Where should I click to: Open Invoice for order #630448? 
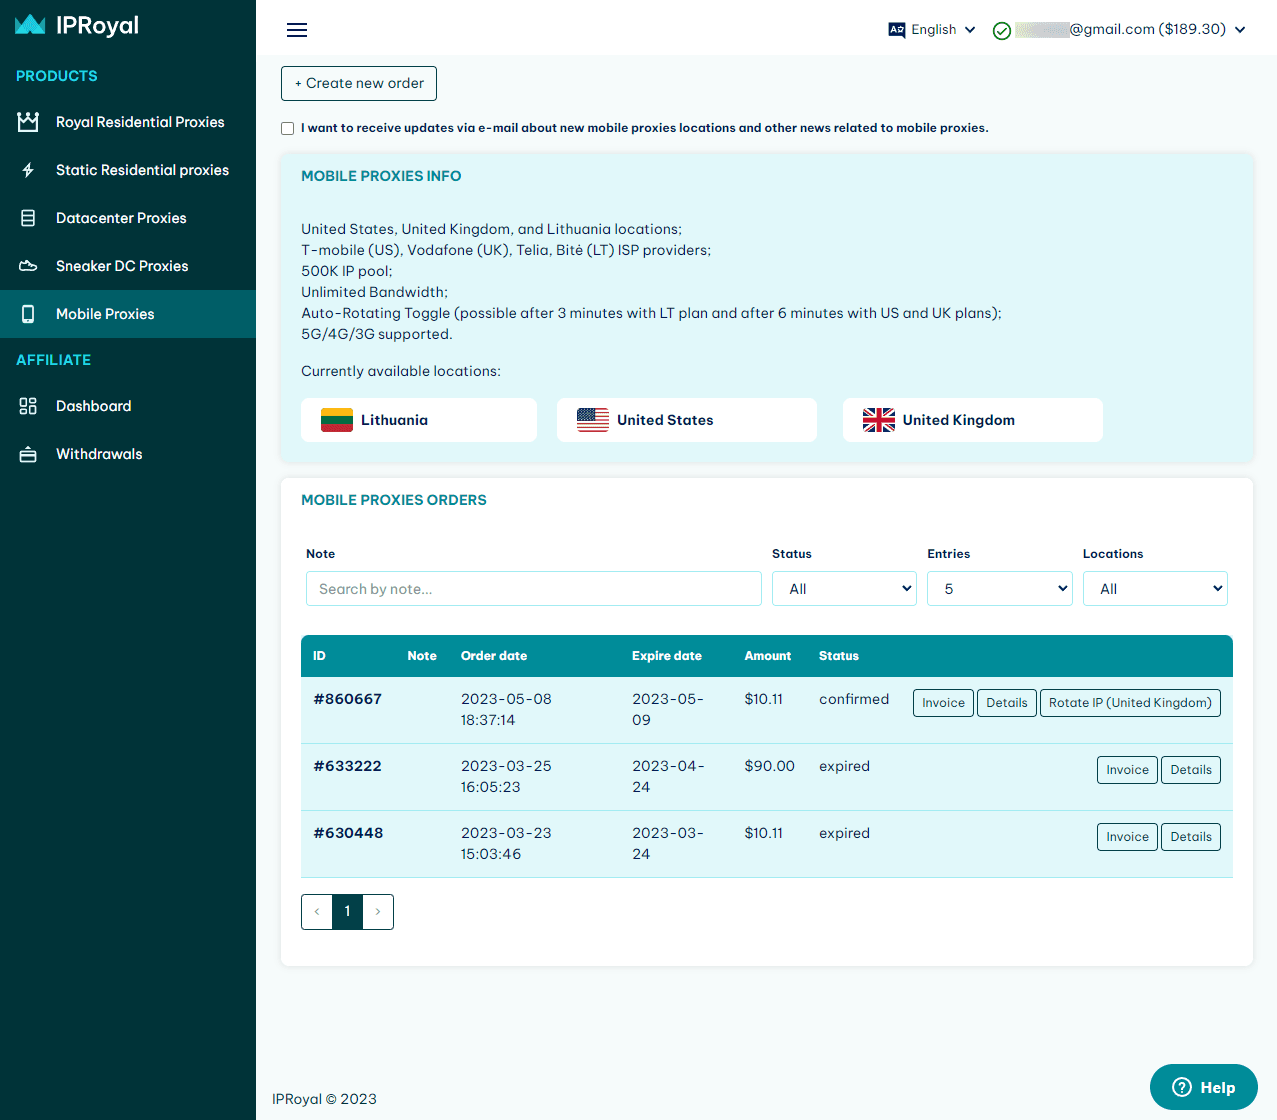[1127, 837]
